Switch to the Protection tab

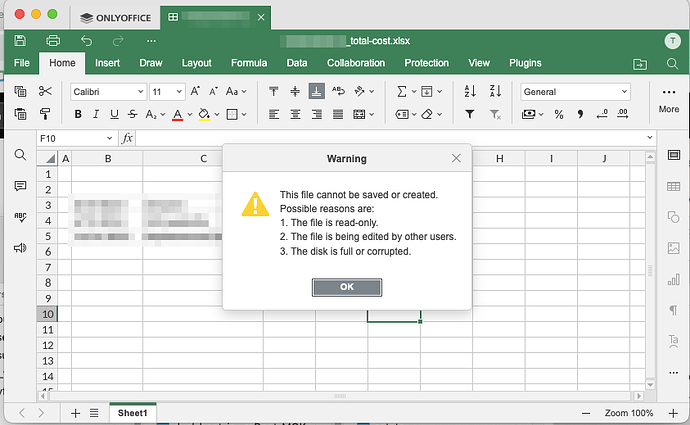point(426,63)
